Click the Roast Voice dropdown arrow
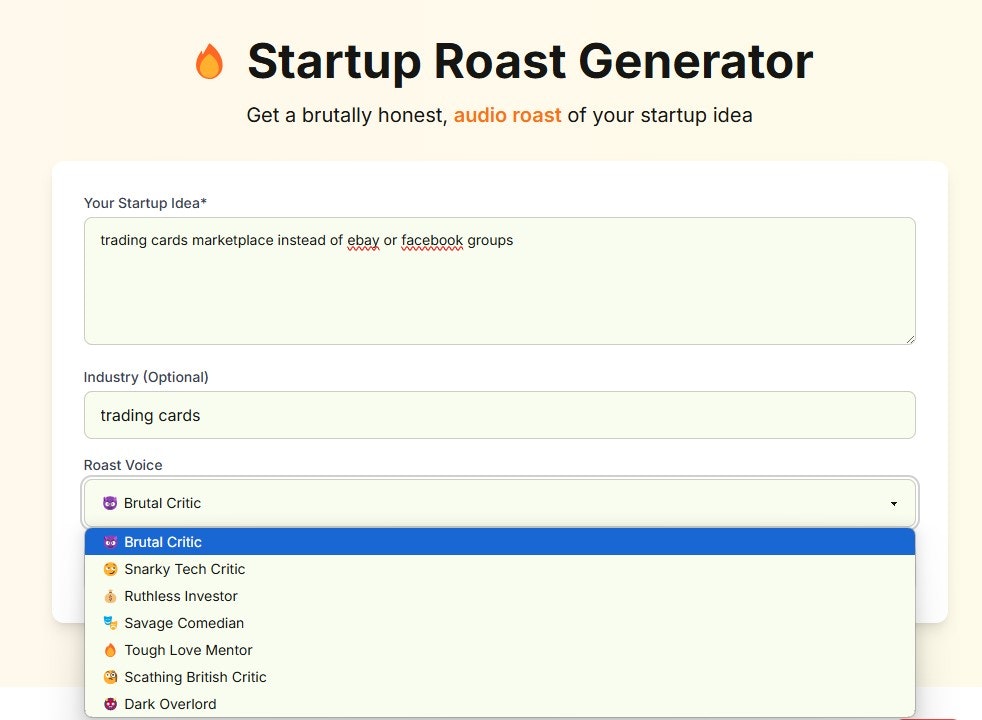The height and width of the screenshot is (720, 982). [894, 503]
